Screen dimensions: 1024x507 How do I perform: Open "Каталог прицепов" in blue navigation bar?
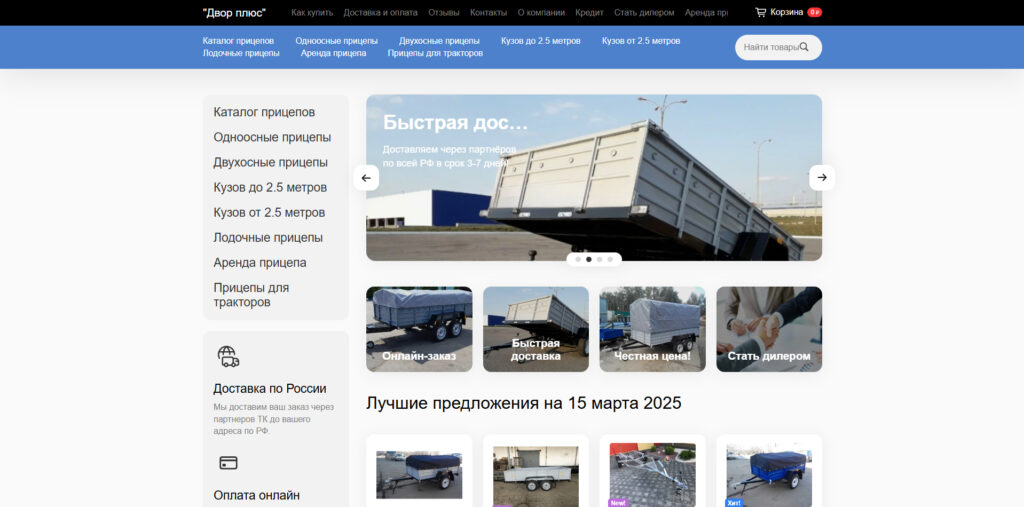point(238,41)
